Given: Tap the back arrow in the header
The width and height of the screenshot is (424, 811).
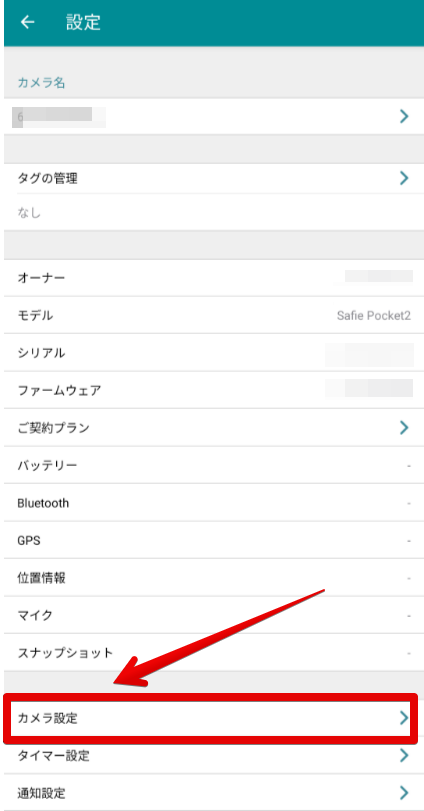Looking at the screenshot, I should tap(27, 22).
